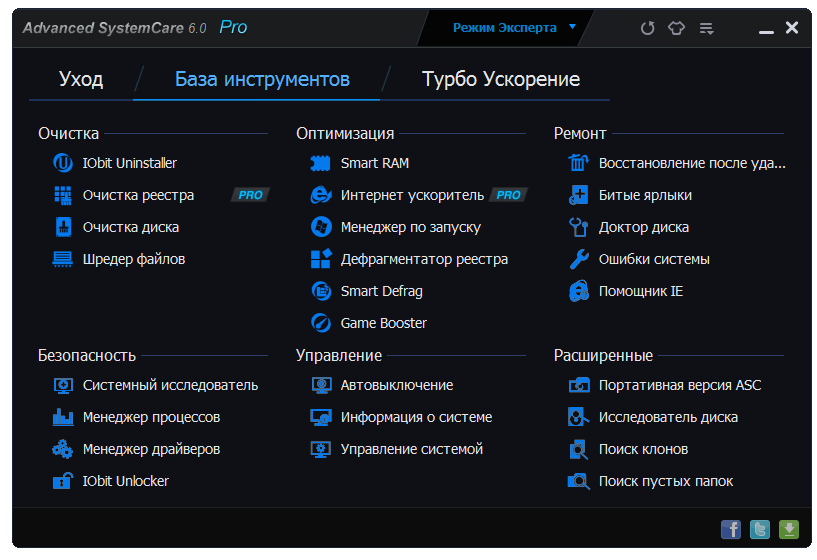Click the Автовыключение monitor icon
Screen dimensions: 817x560
(321, 385)
